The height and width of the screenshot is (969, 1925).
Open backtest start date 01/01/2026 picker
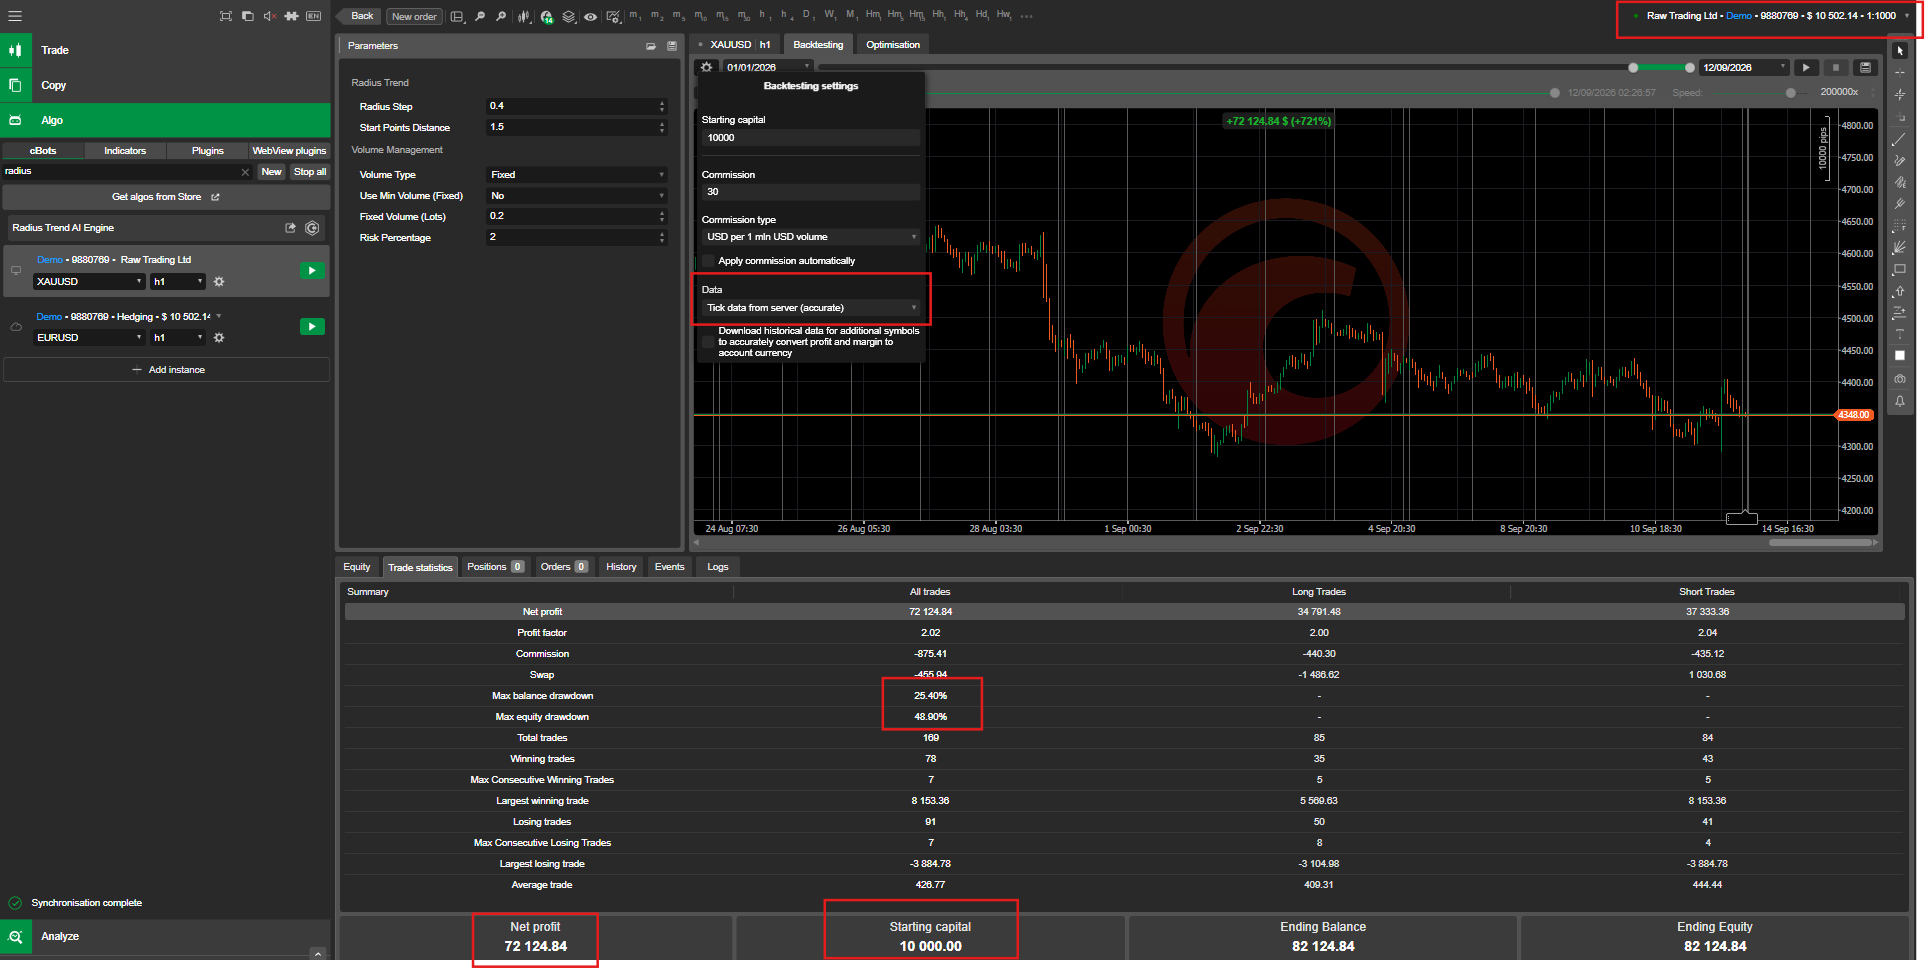click(x=767, y=67)
